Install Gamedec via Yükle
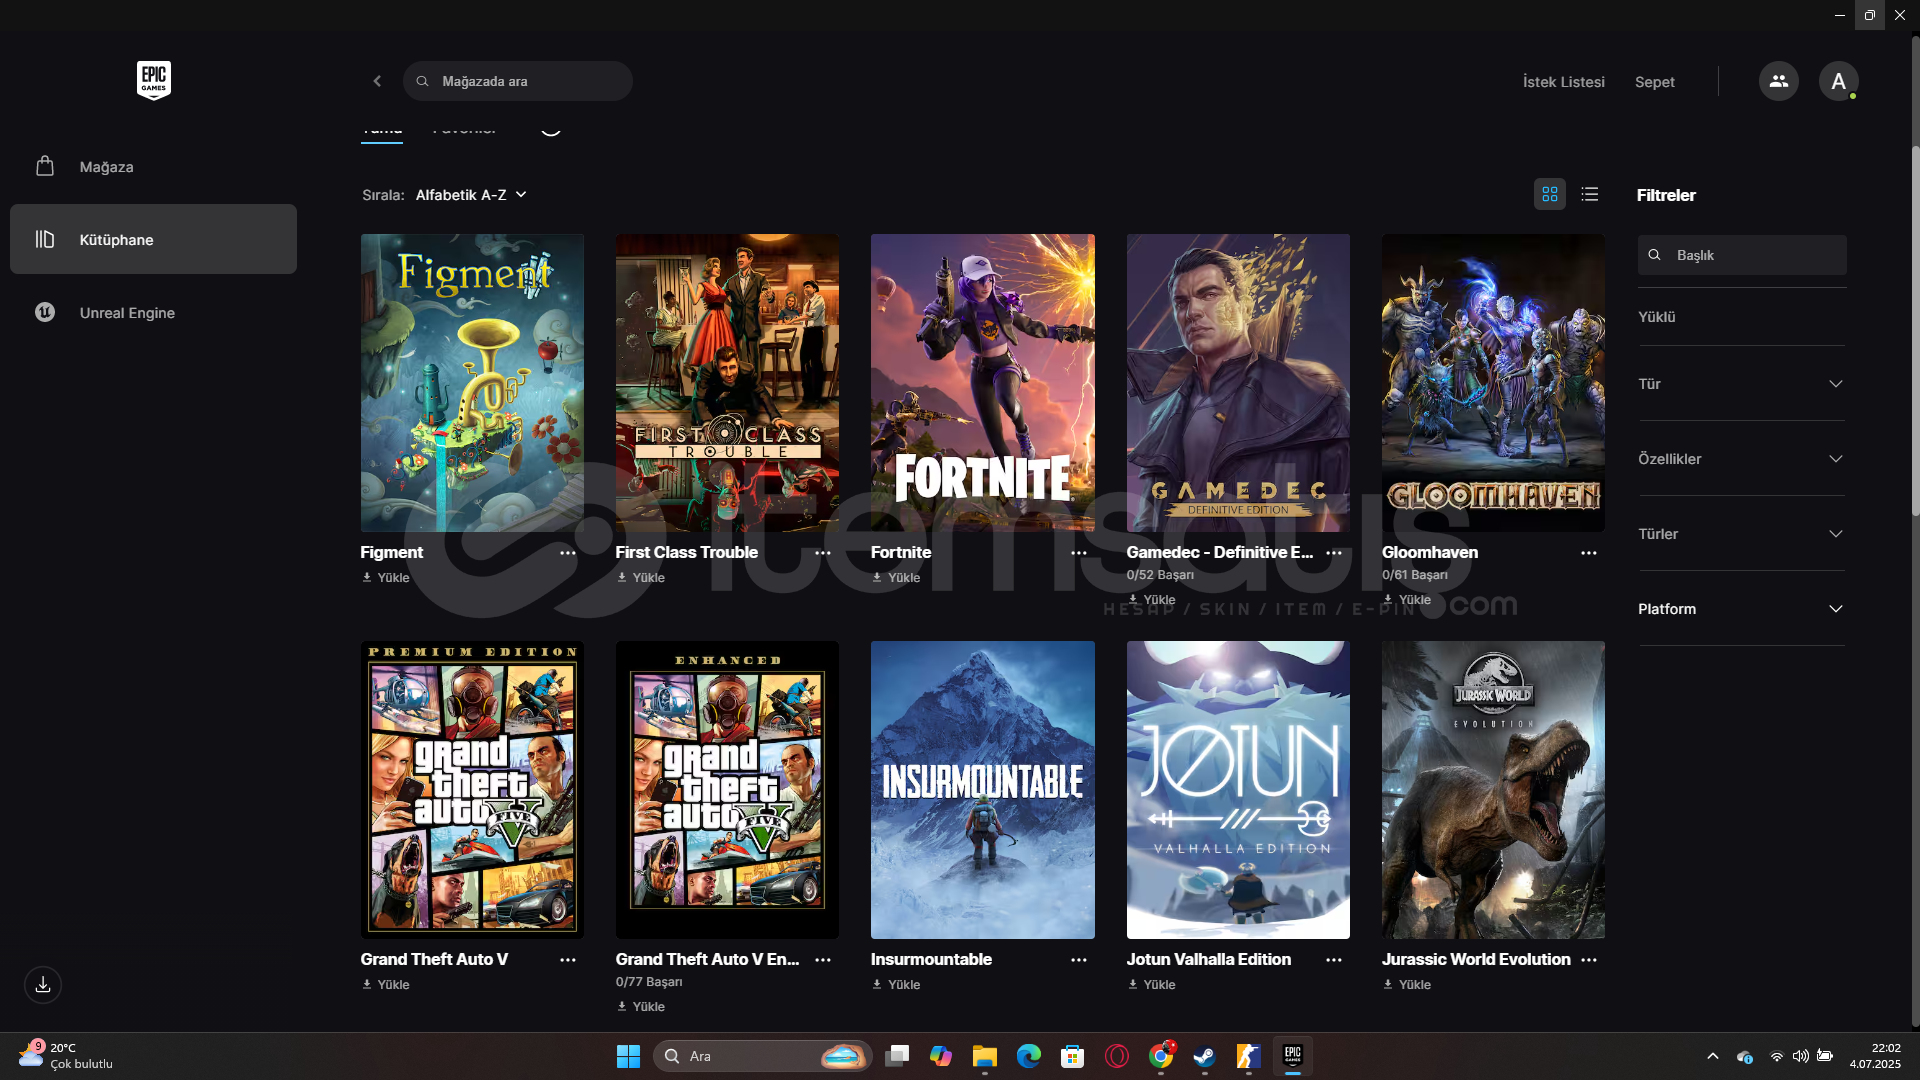The image size is (1920, 1080). 1152,600
